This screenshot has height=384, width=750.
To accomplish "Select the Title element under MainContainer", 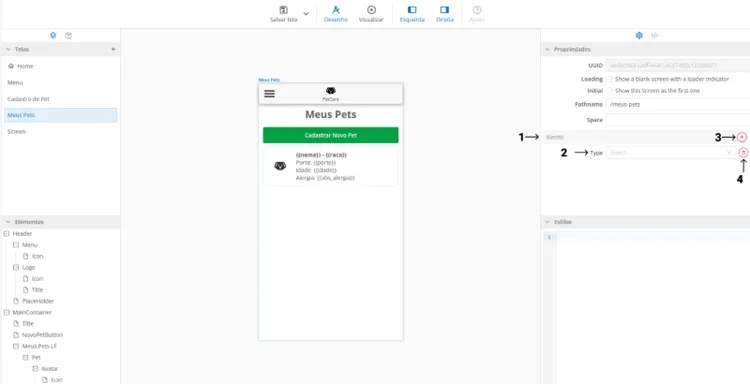I will (28, 323).
